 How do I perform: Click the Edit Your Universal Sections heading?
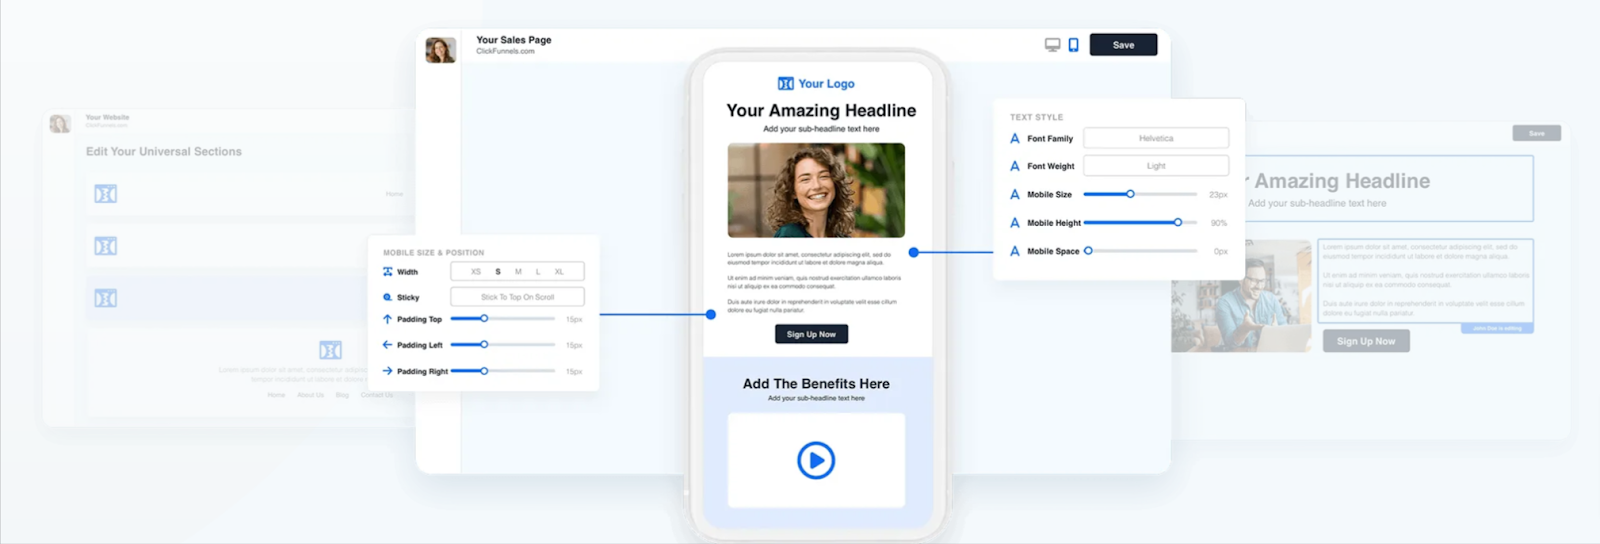point(164,152)
